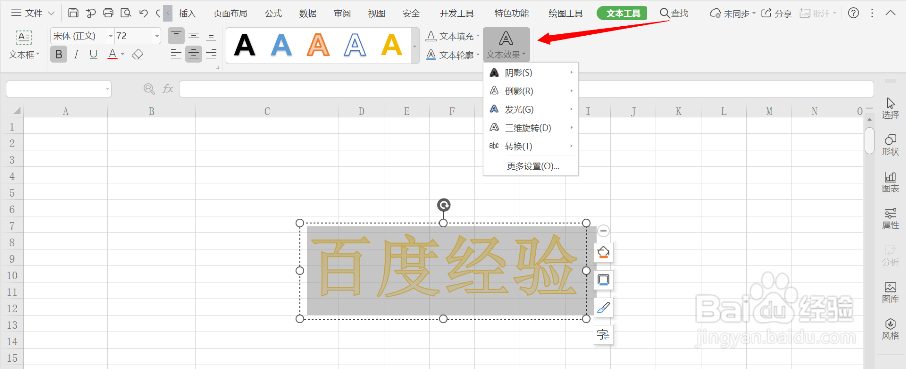Open the font size 72 dropdown
906x369 pixels.
point(157,36)
